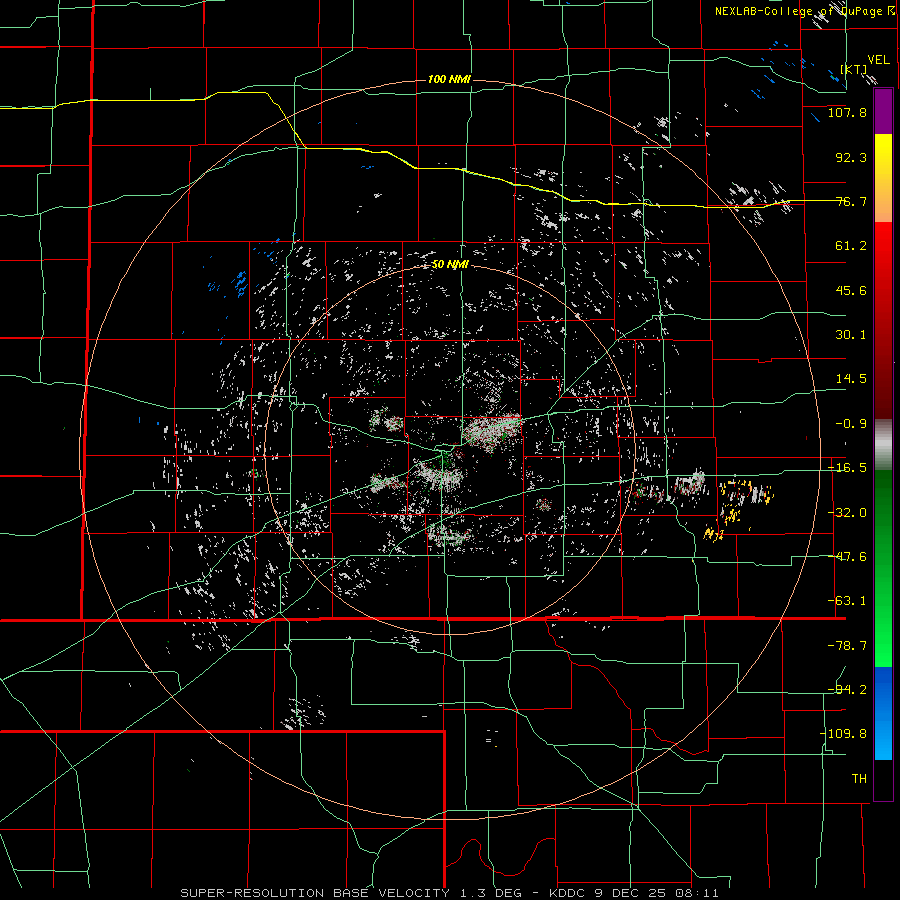The width and height of the screenshot is (900, 900).
Task: Select the 14.5 scale value
Action: 851,379
